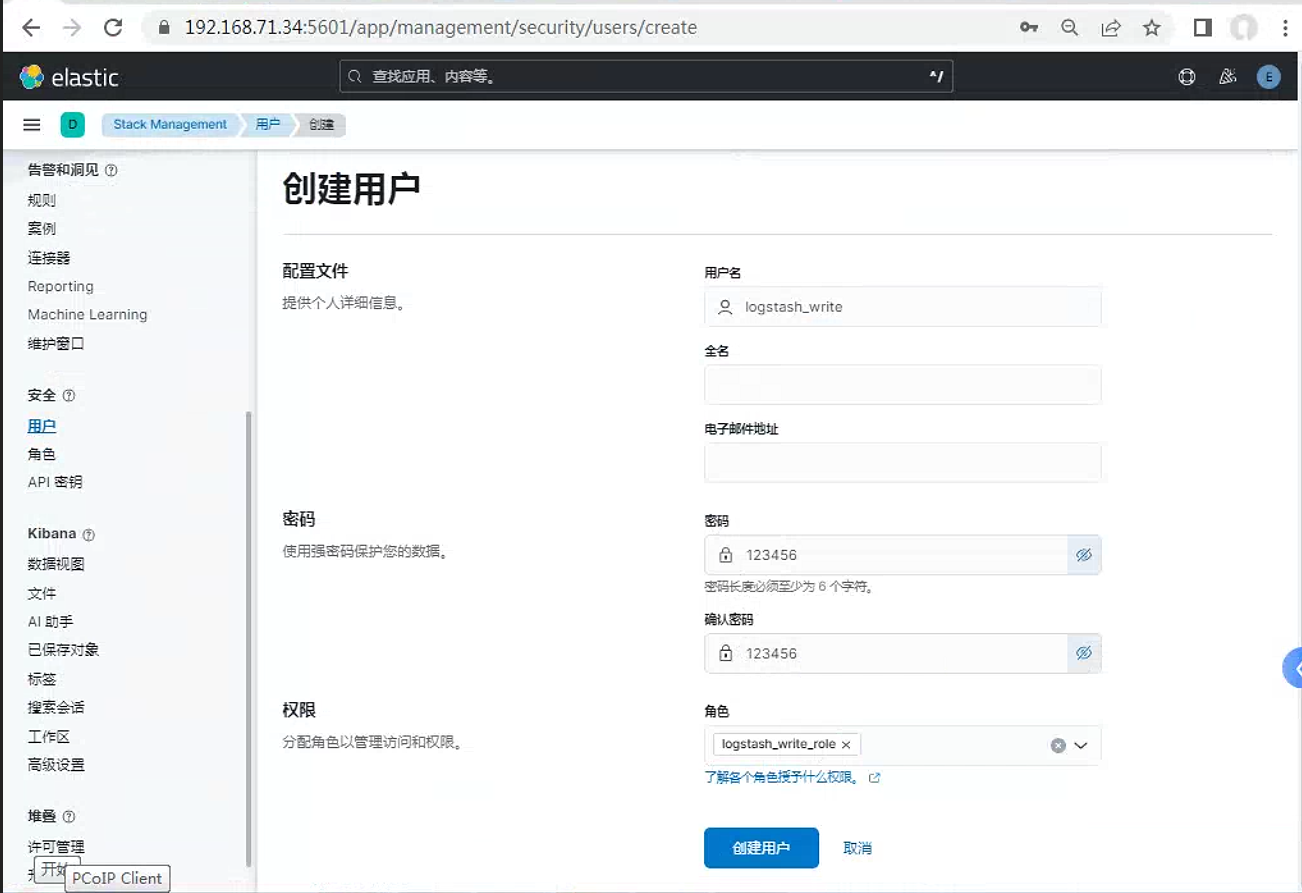Click the E user profile avatar
This screenshot has height=893, width=1302.
point(1269,77)
